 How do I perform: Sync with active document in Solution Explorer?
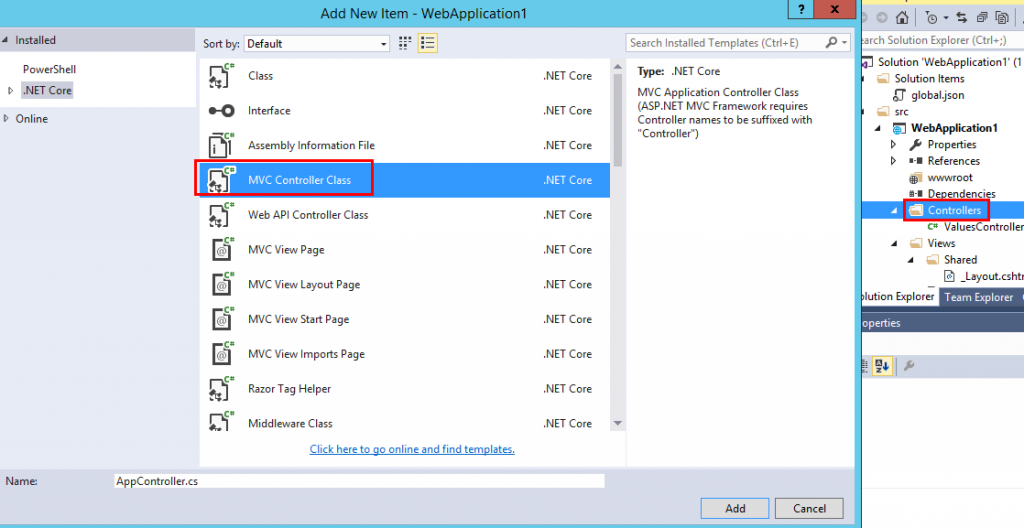pos(962,18)
